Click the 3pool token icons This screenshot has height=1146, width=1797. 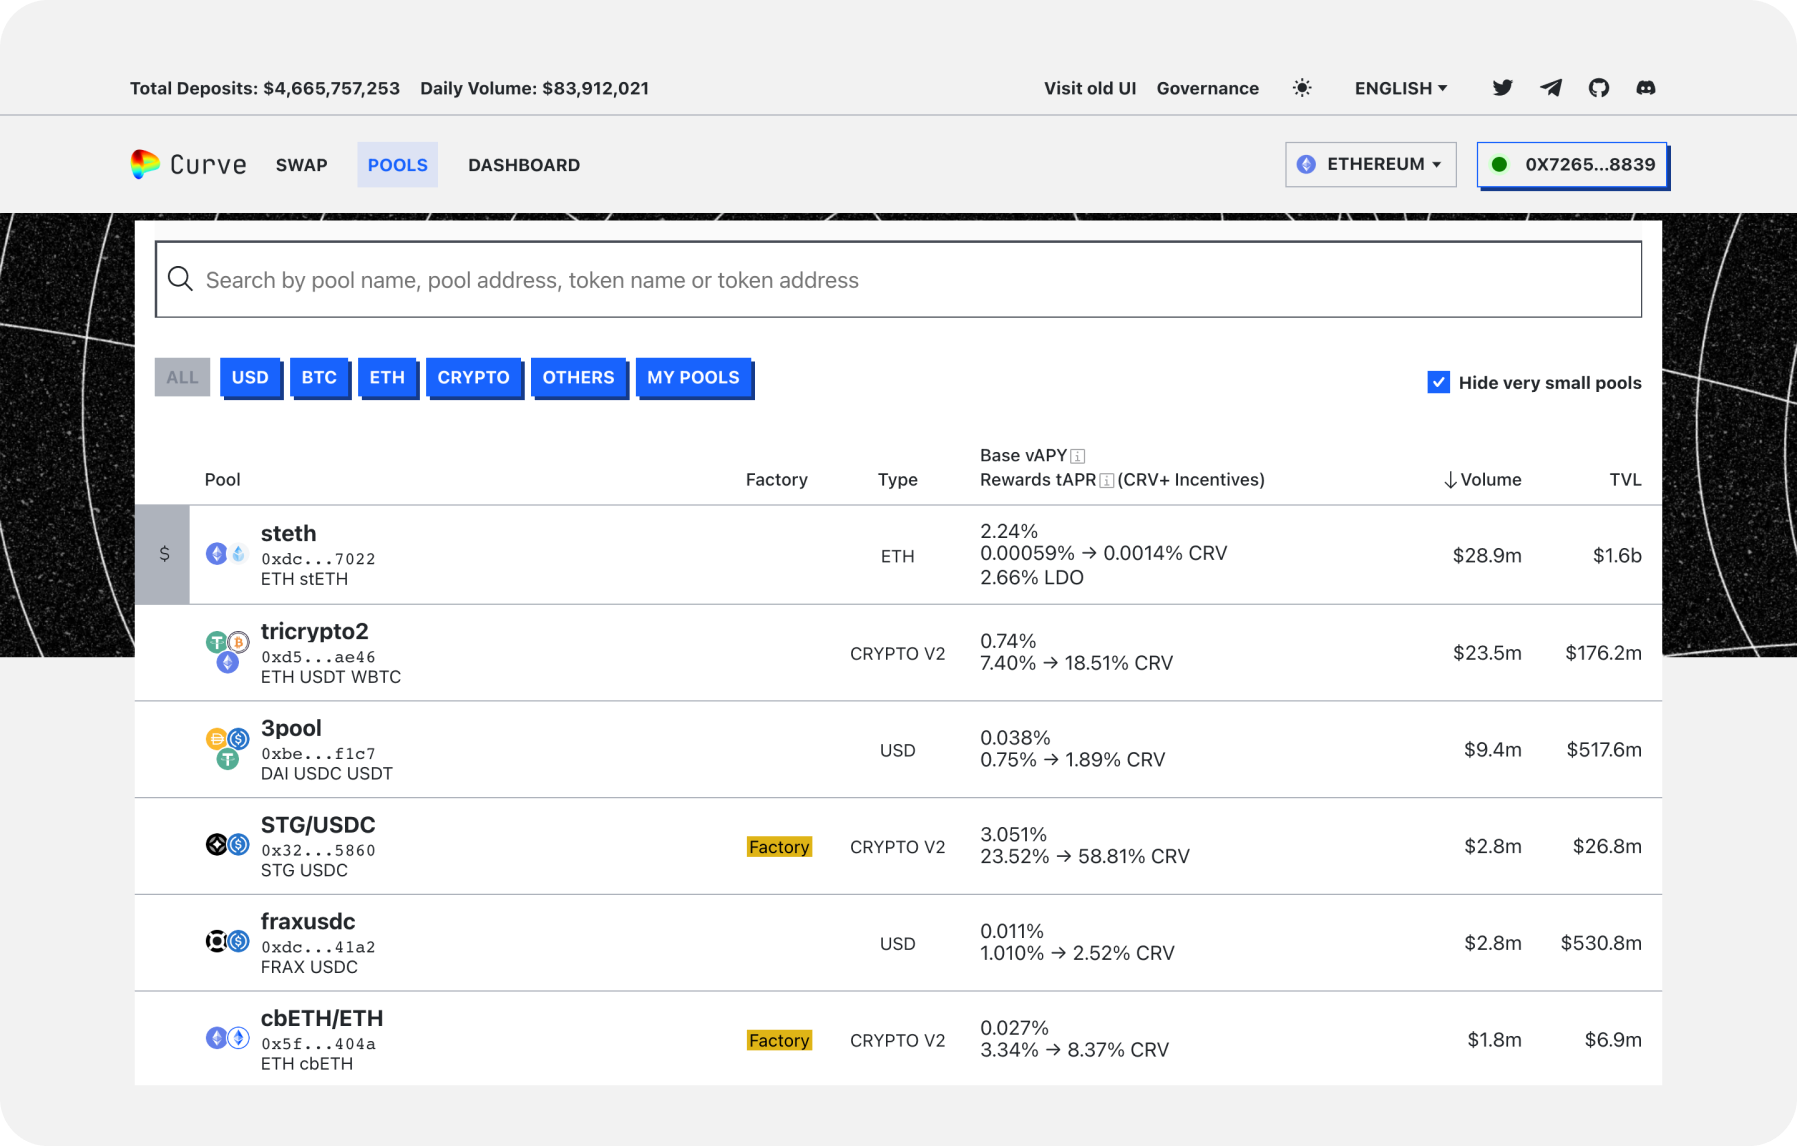[227, 749]
